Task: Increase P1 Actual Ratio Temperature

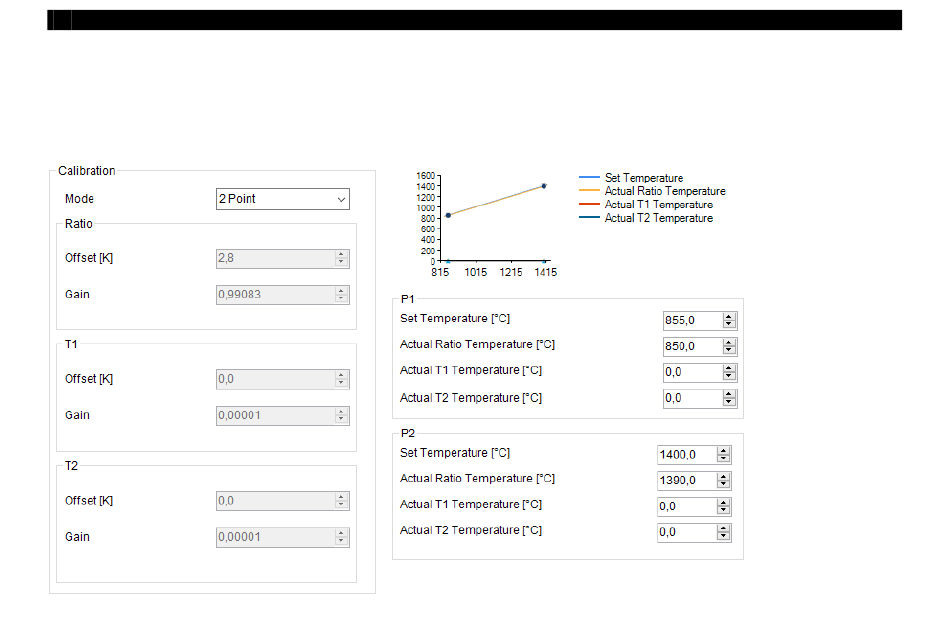Action: [729, 342]
